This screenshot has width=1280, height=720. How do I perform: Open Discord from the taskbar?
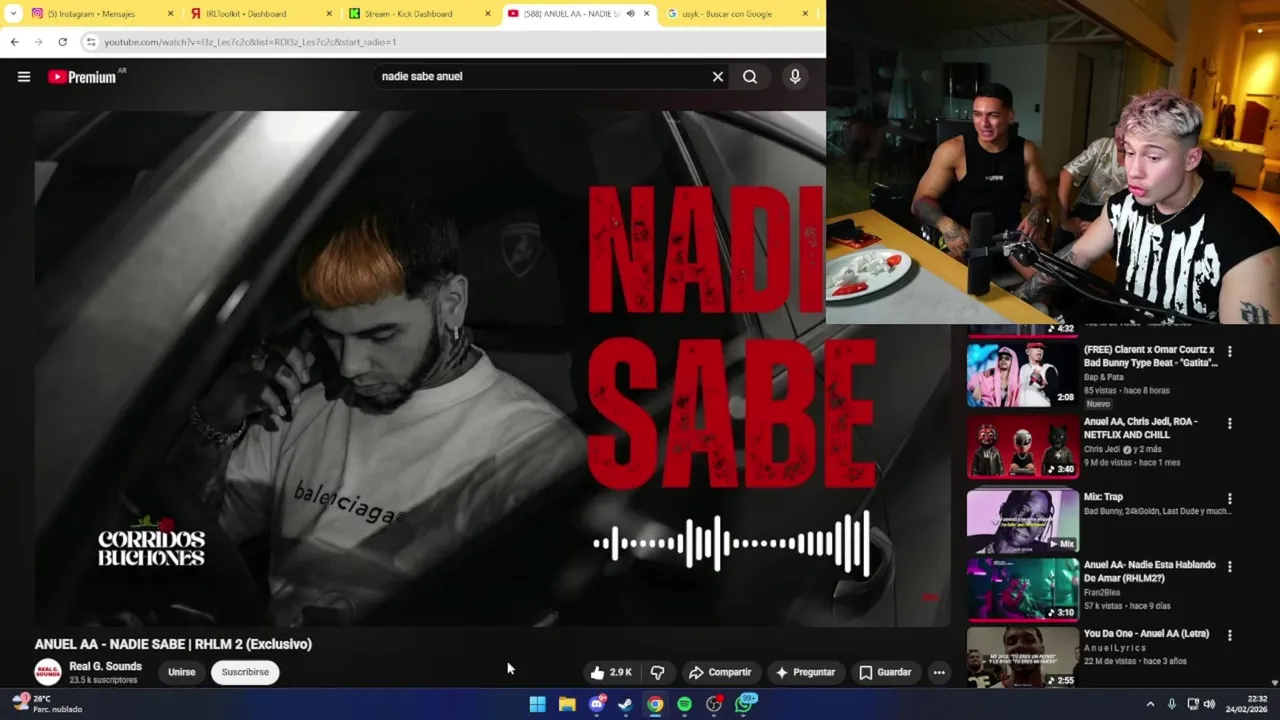[x=597, y=704]
